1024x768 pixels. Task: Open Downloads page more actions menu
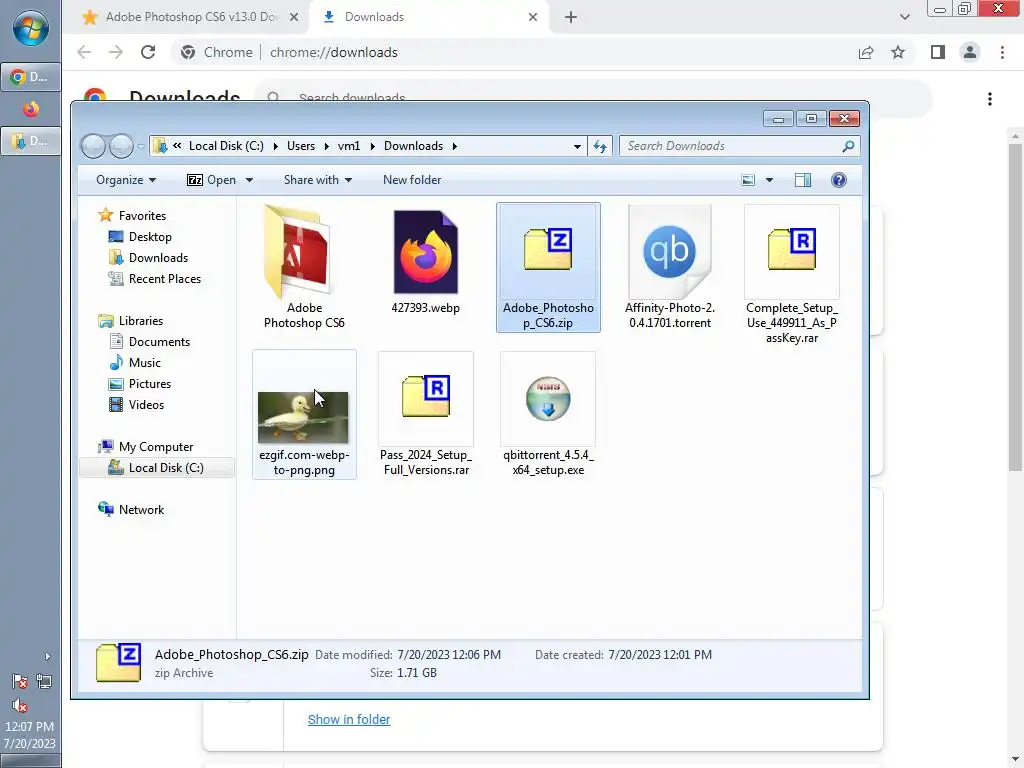(x=990, y=99)
